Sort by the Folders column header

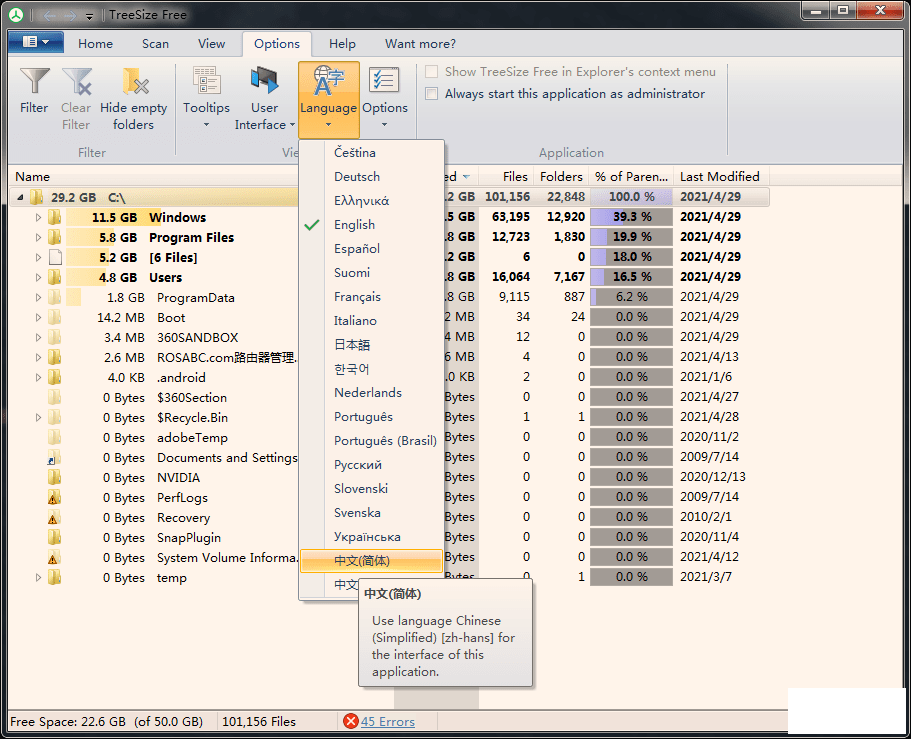[561, 177]
